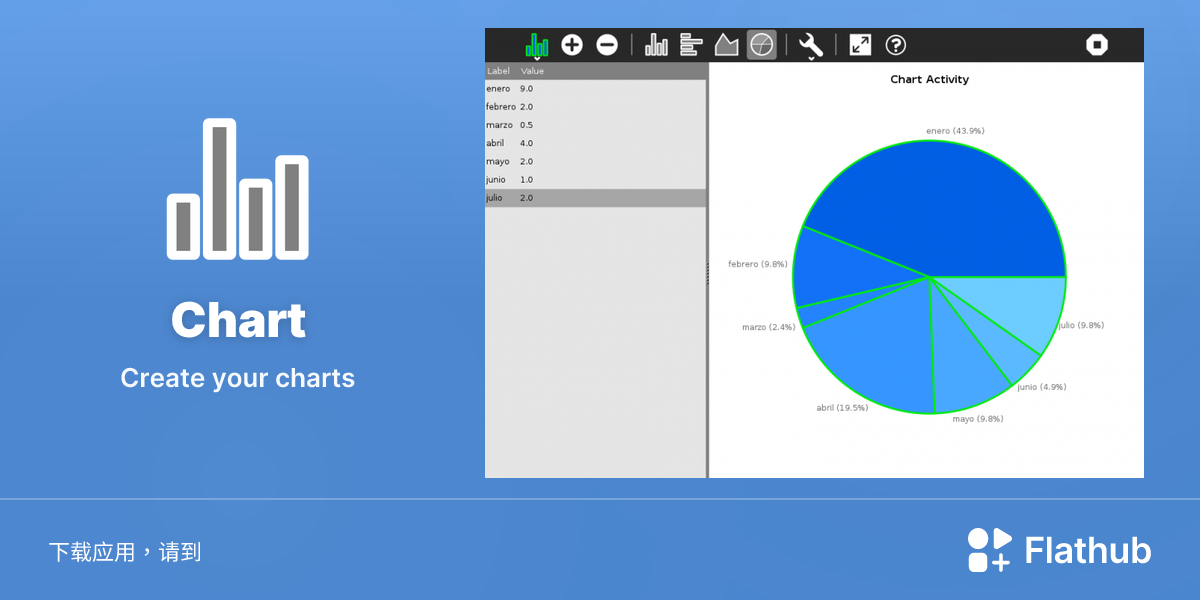
Task: Select the highlighted julio row
Action: pos(596,198)
